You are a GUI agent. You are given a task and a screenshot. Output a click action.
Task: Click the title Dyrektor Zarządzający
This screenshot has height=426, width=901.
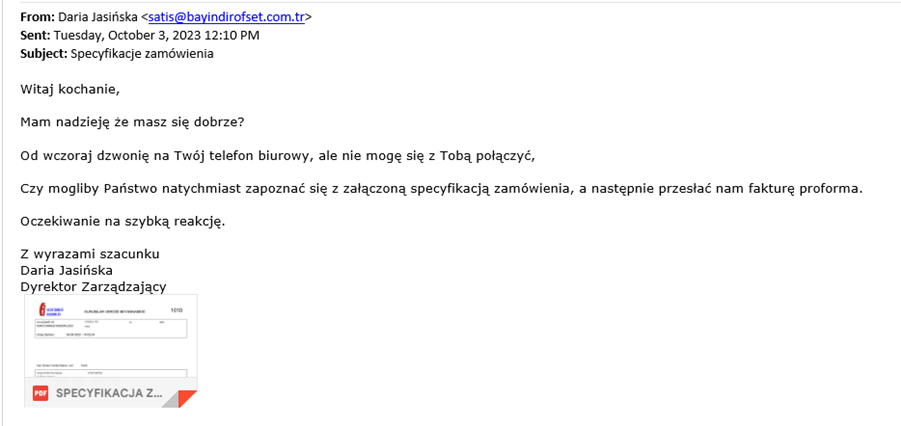93,287
